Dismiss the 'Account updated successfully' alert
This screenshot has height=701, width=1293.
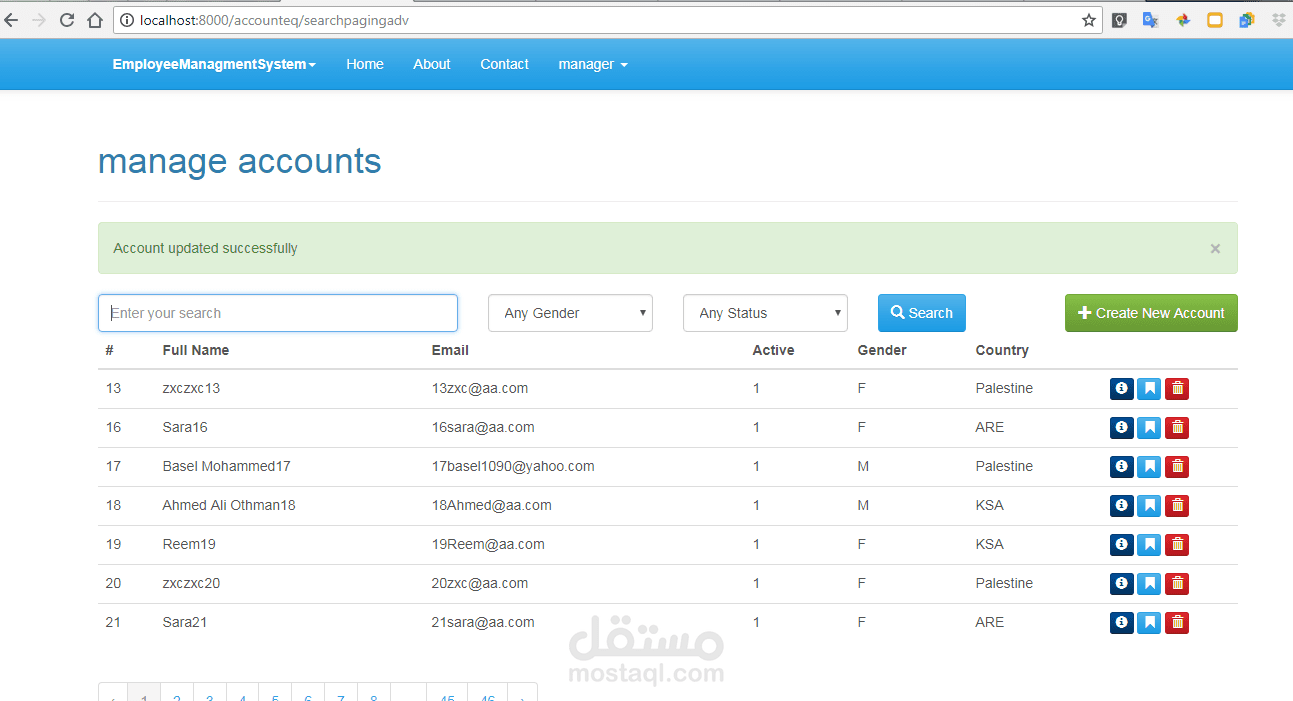coord(1215,249)
